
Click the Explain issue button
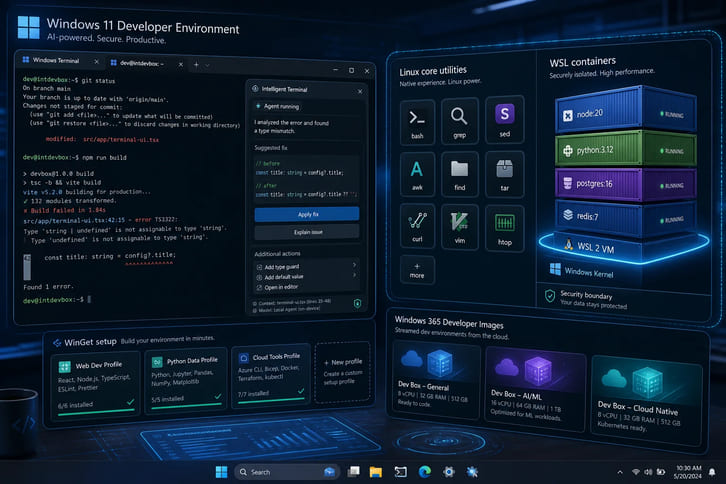(x=307, y=232)
